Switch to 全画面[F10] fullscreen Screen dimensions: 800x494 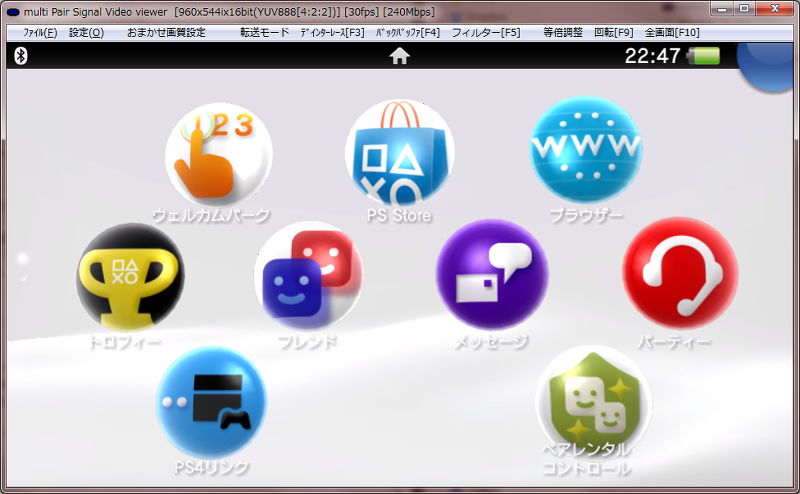pyautogui.click(x=672, y=33)
